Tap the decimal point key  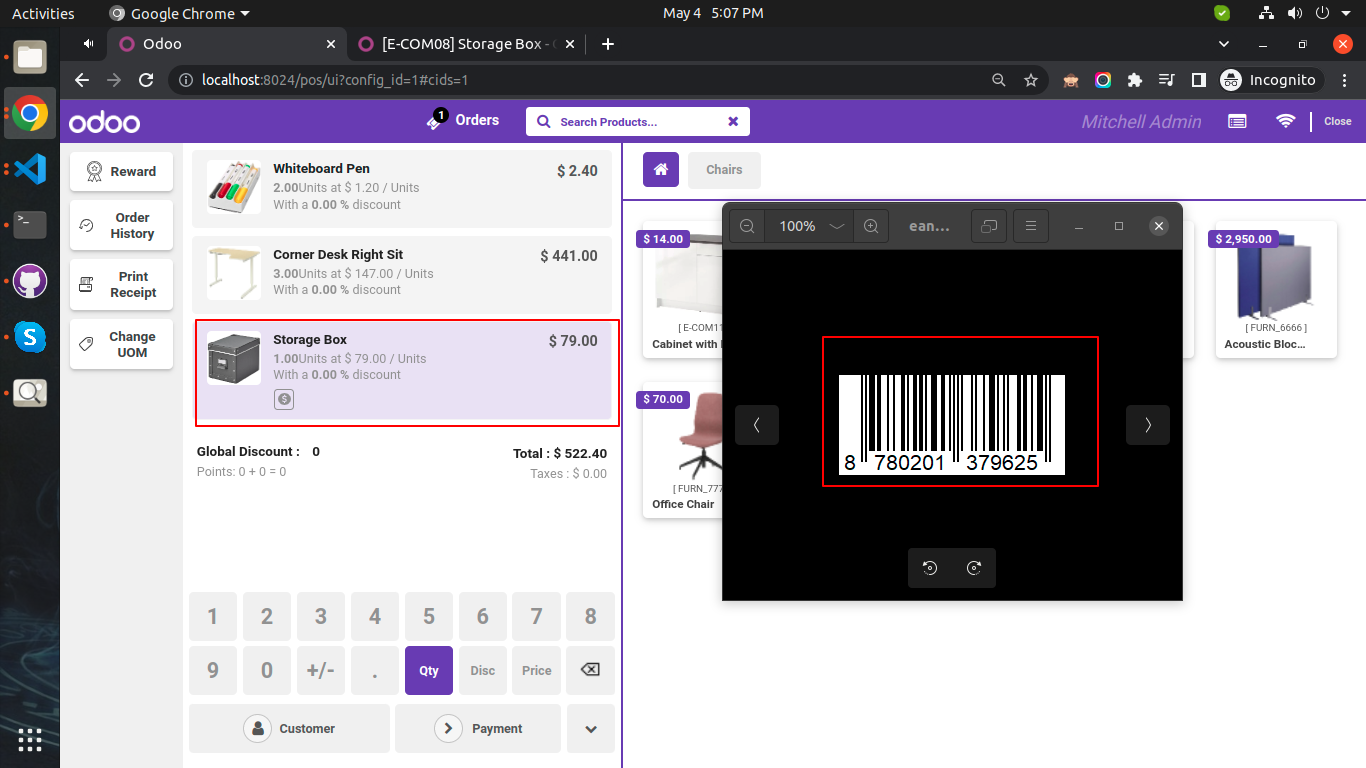(375, 670)
